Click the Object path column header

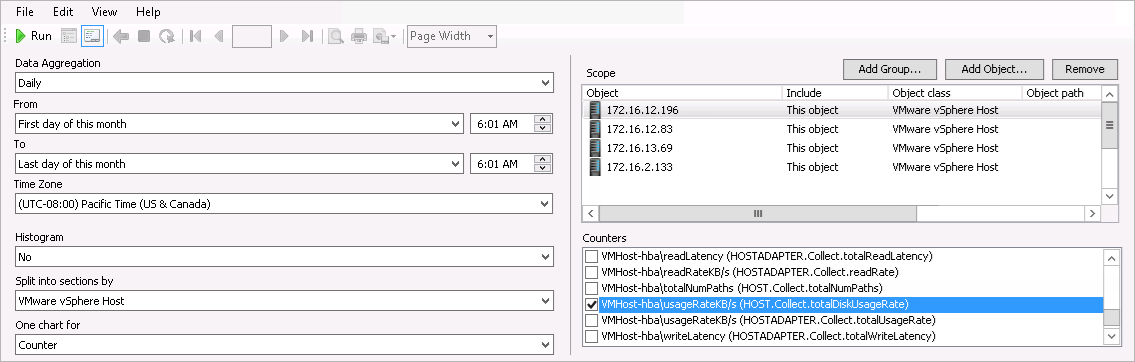click(1061, 93)
